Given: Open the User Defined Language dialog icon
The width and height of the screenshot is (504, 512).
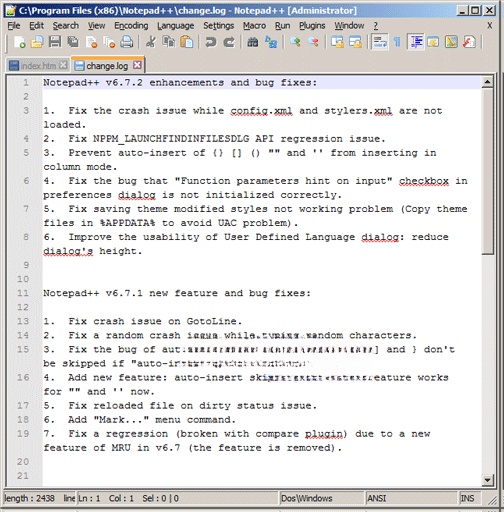Looking at the screenshot, I should pyautogui.click(x=433, y=42).
